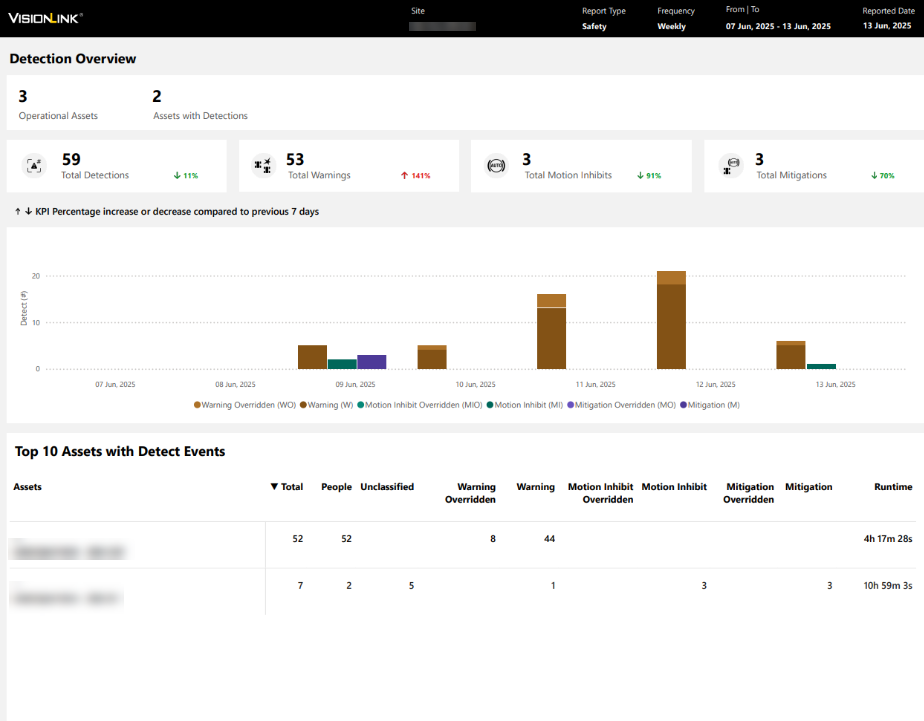
Task: Open the From/To date range selector
Action: [778, 27]
